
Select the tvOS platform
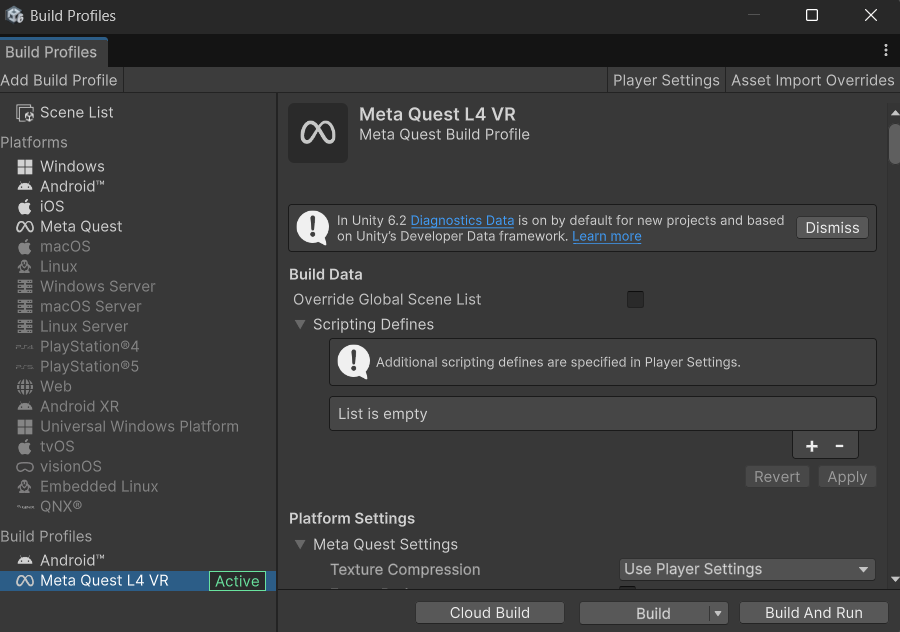coord(56,446)
